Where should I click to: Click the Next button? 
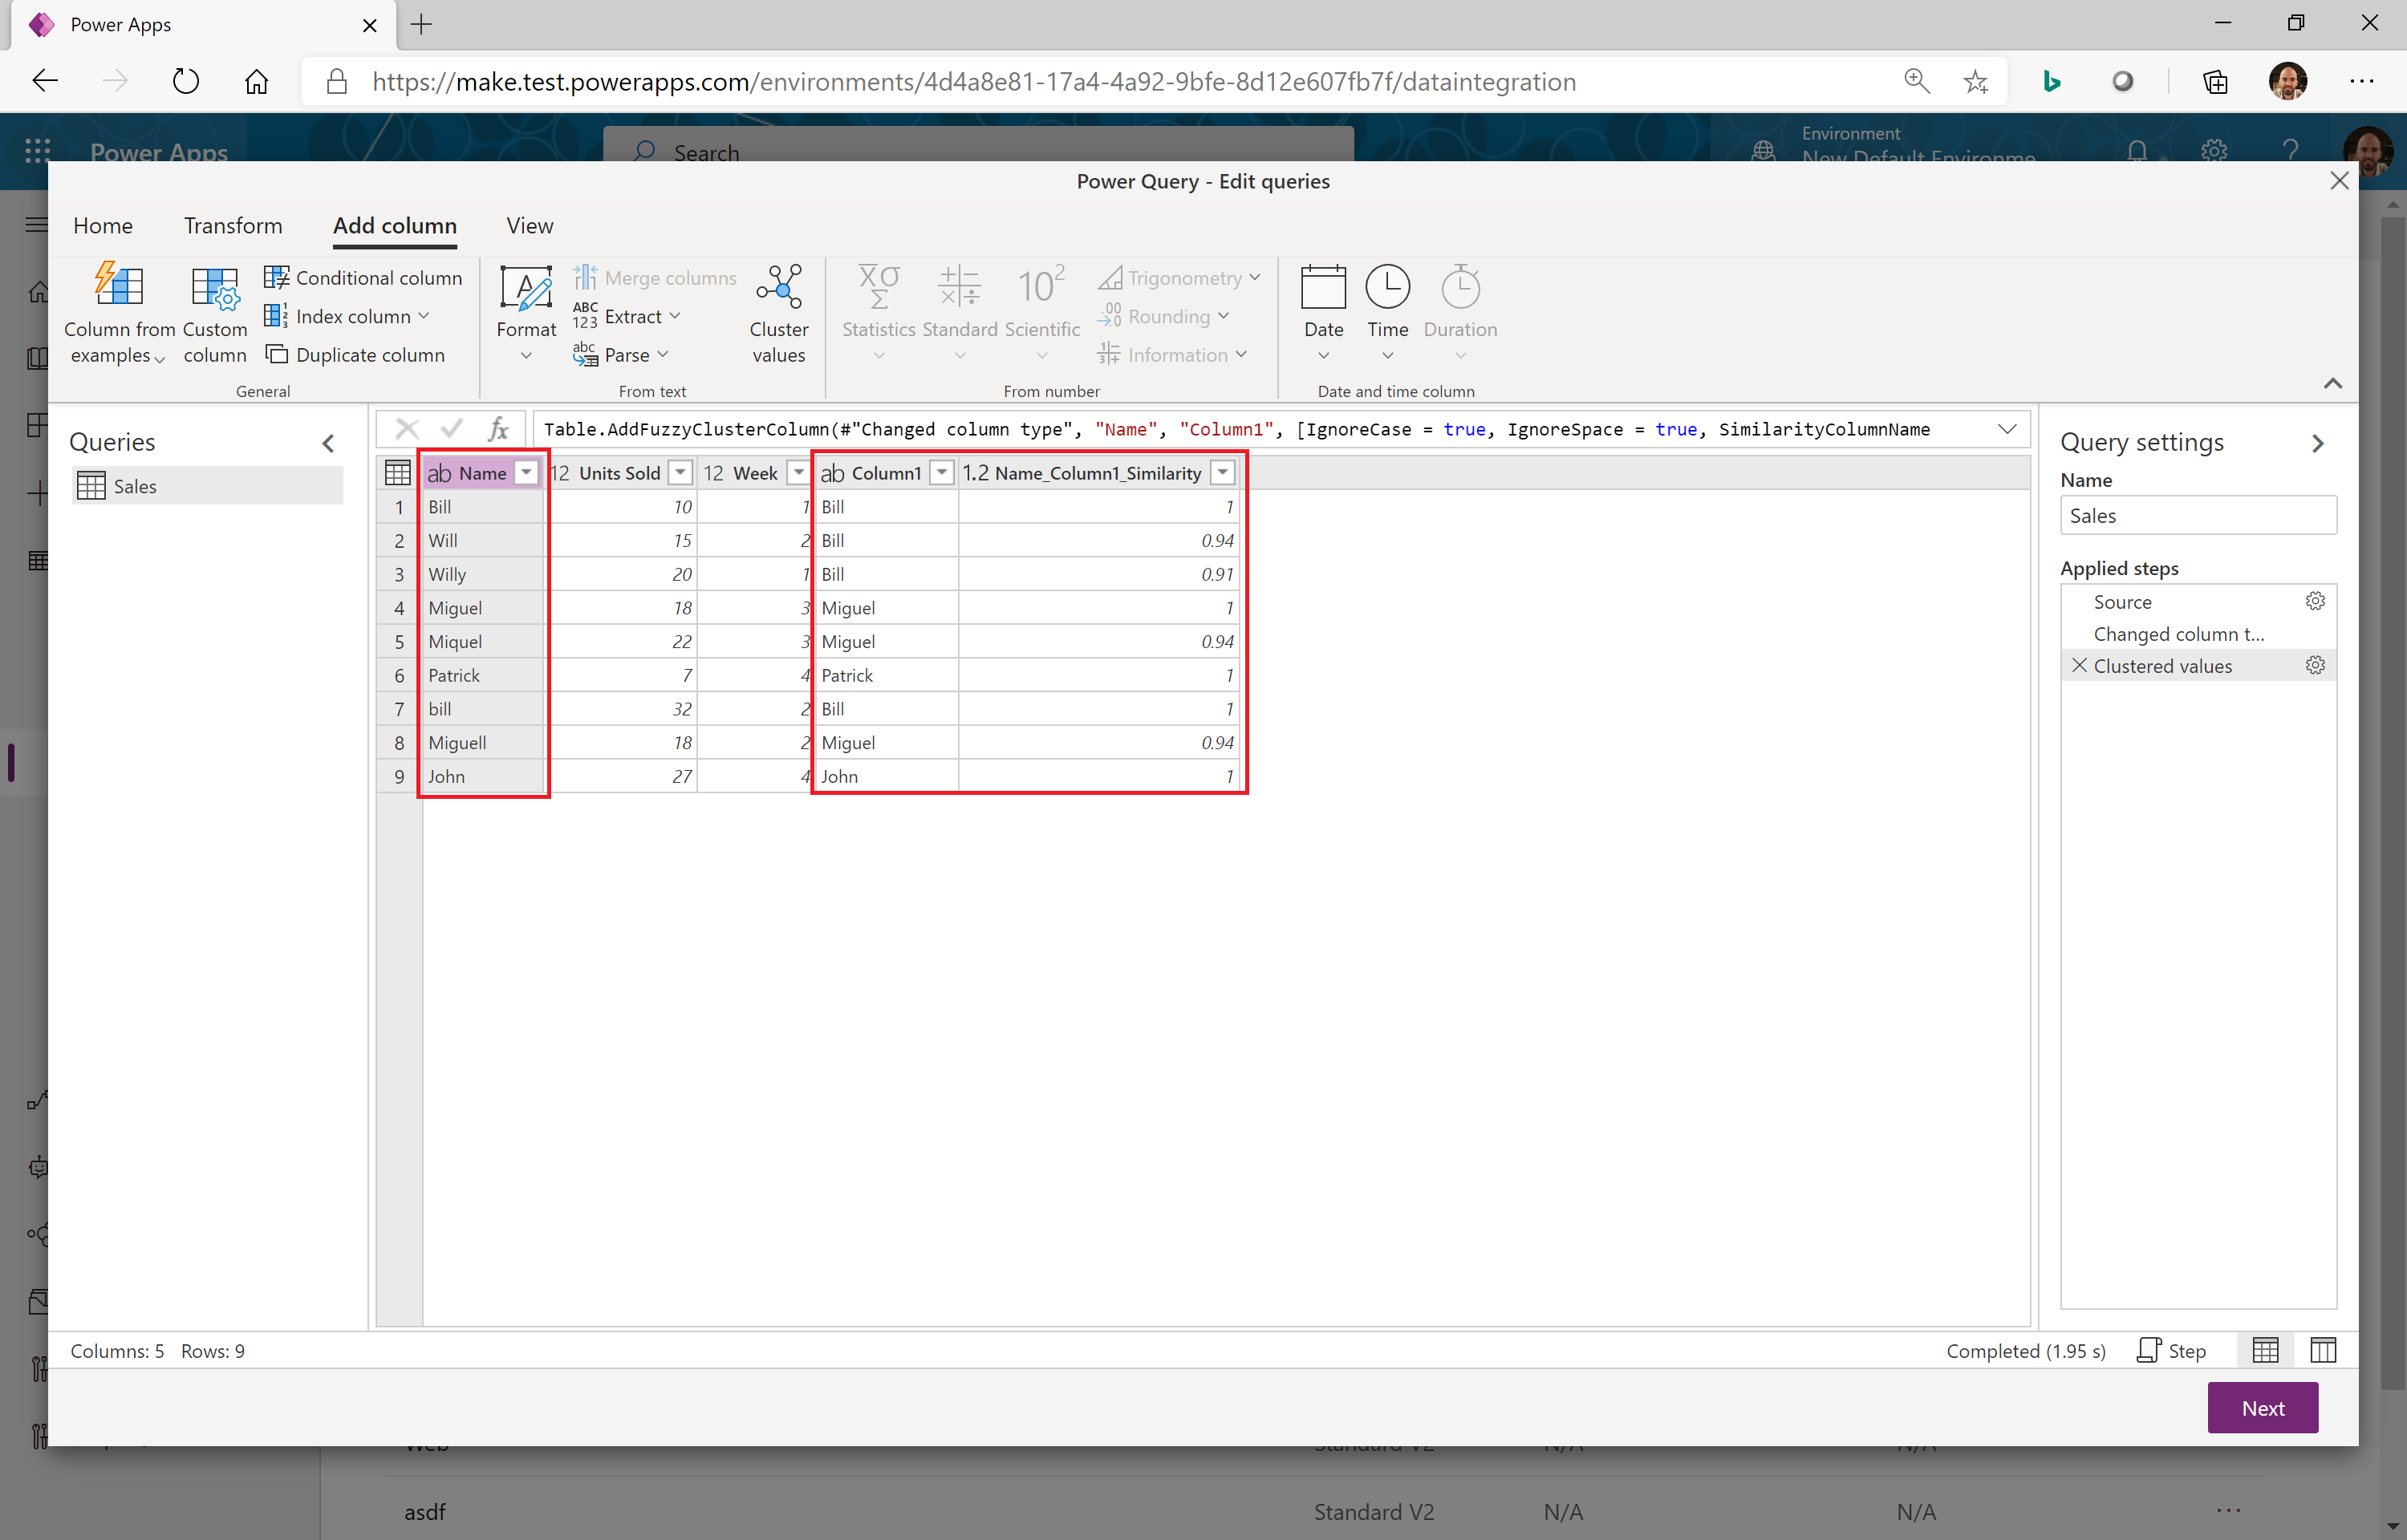tap(2261, 1408)
